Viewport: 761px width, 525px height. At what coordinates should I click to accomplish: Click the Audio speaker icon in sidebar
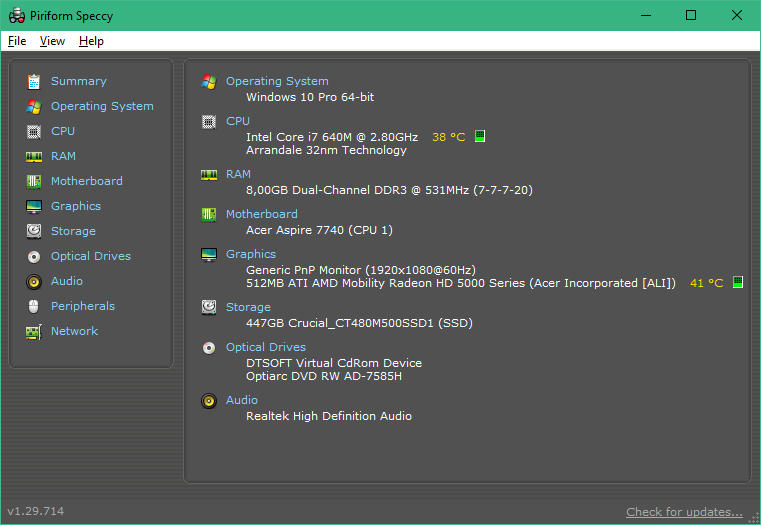coord(34,281)
